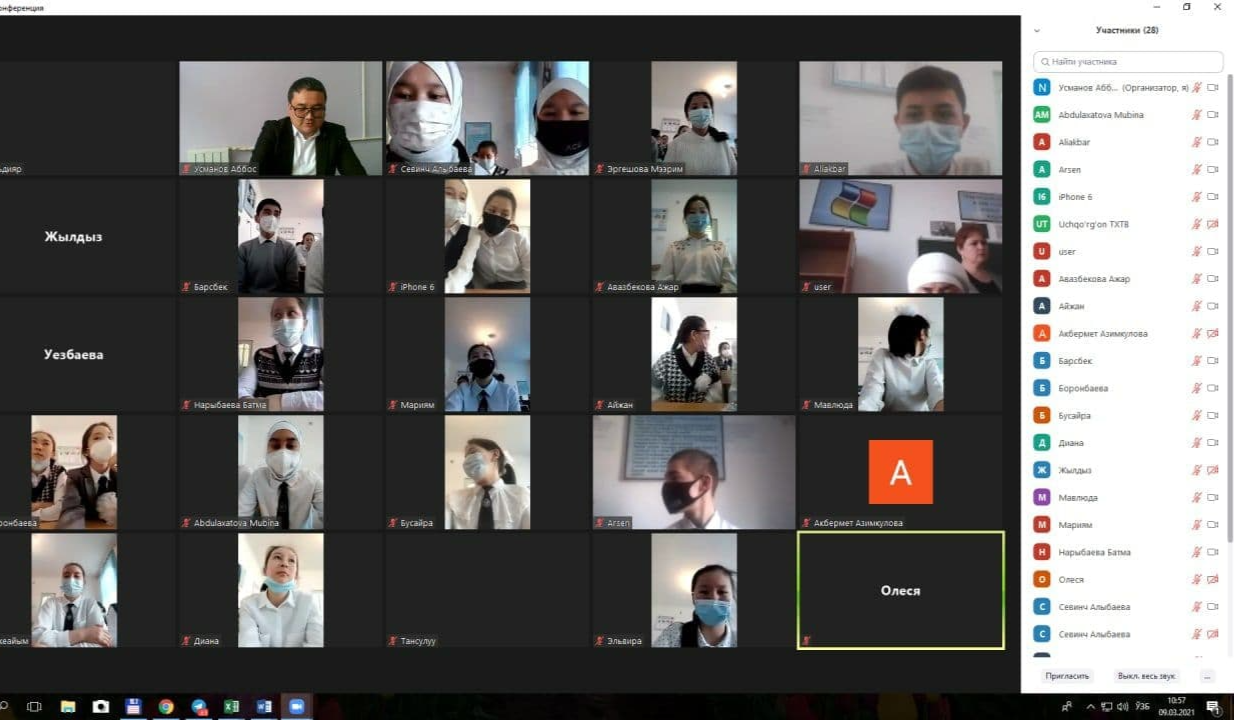The image size is (1234, 720).
Task: Toggle microphone for Abdulaxatova Mubina in list
Action: tap(1196, 115)
